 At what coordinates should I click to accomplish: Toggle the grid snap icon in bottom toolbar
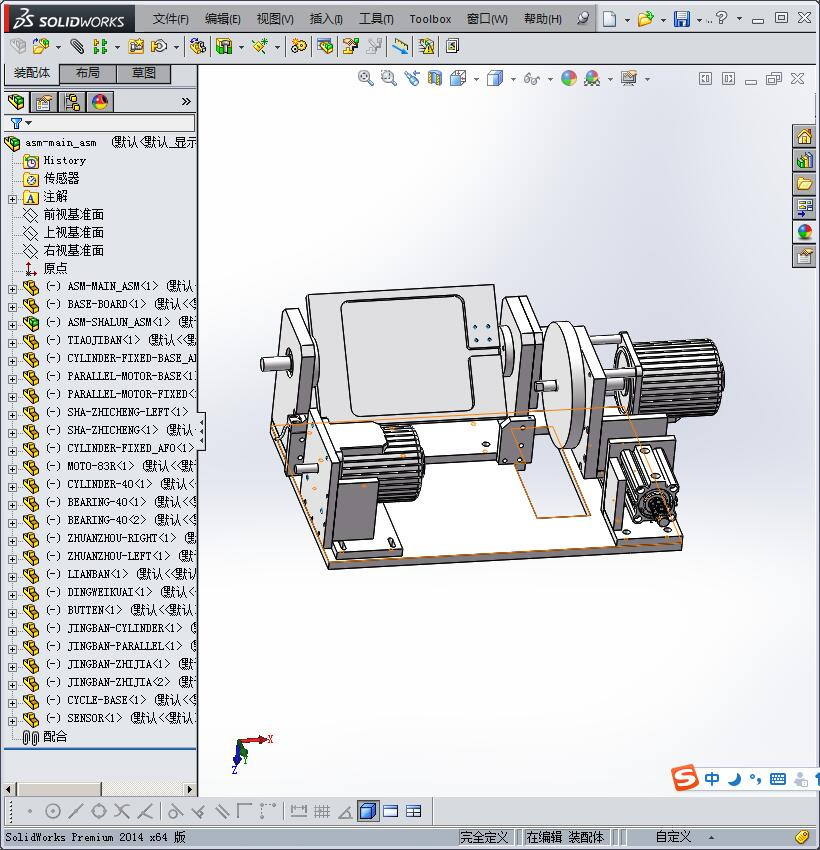tap(322, 811)
